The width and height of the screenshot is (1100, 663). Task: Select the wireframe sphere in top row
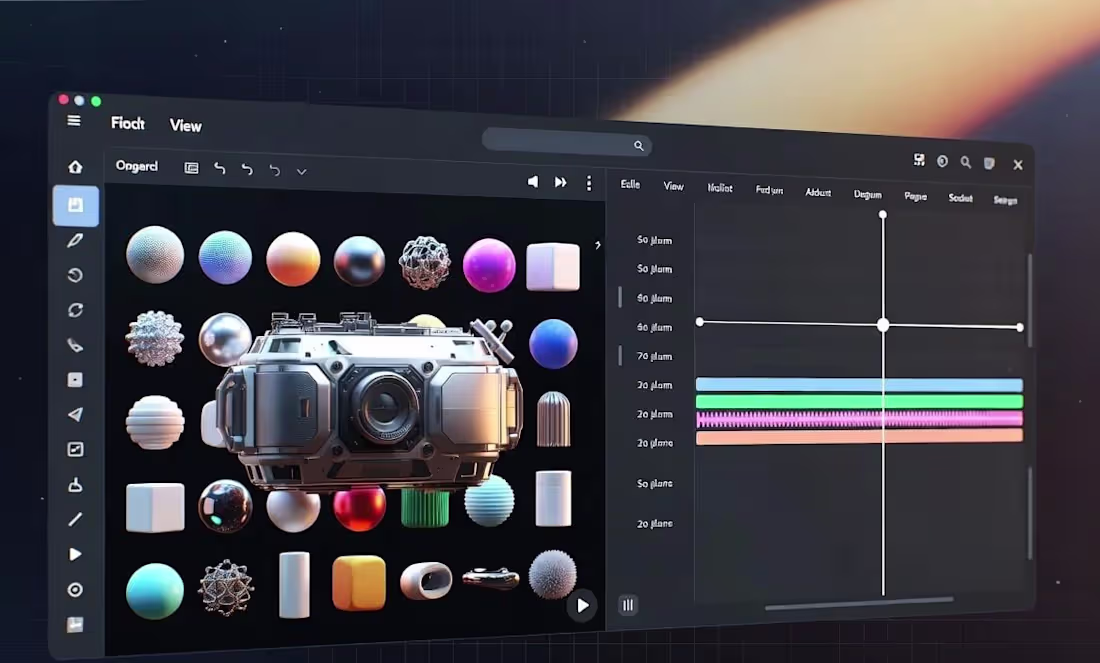[x=424, y=262]
